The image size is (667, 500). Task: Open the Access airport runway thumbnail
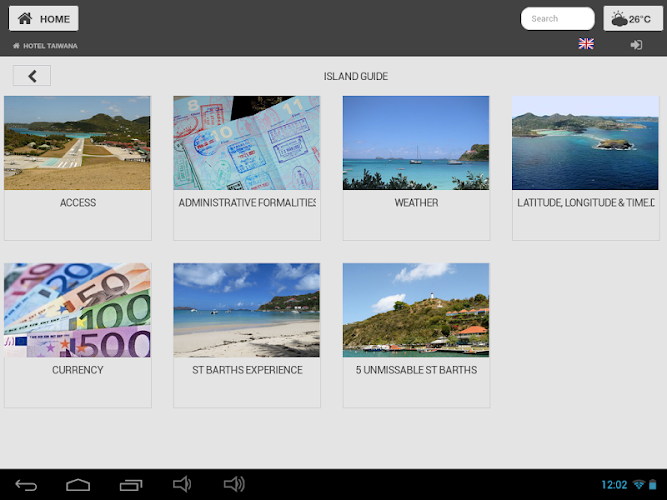[x=77, y=143]
